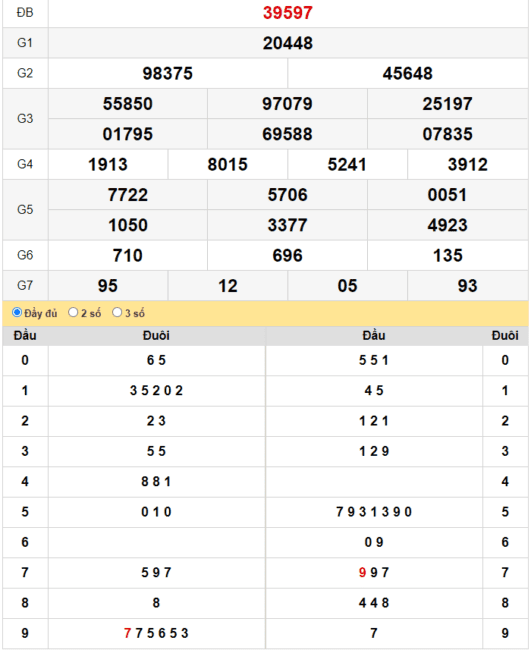This screenshot has height=650, width=531.
Task: Click the tail digits '7 7 5 6 5 3'
Action: [x=156, y=633]
